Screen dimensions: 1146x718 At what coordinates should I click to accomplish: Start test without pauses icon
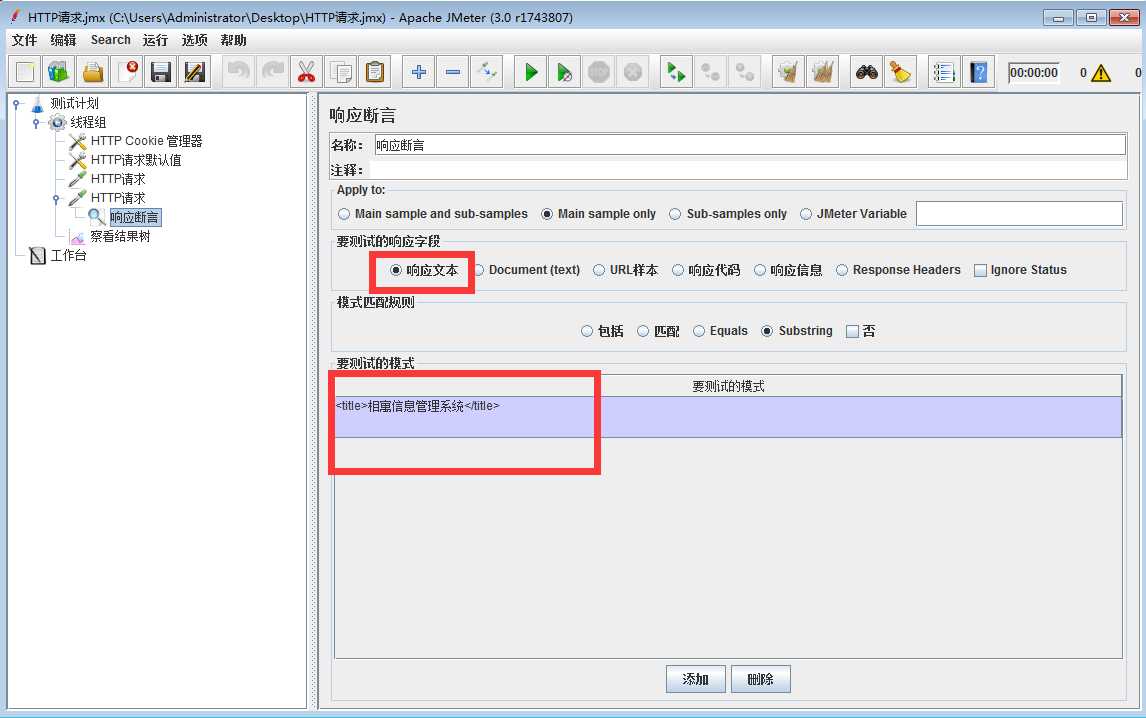[565, 72]
